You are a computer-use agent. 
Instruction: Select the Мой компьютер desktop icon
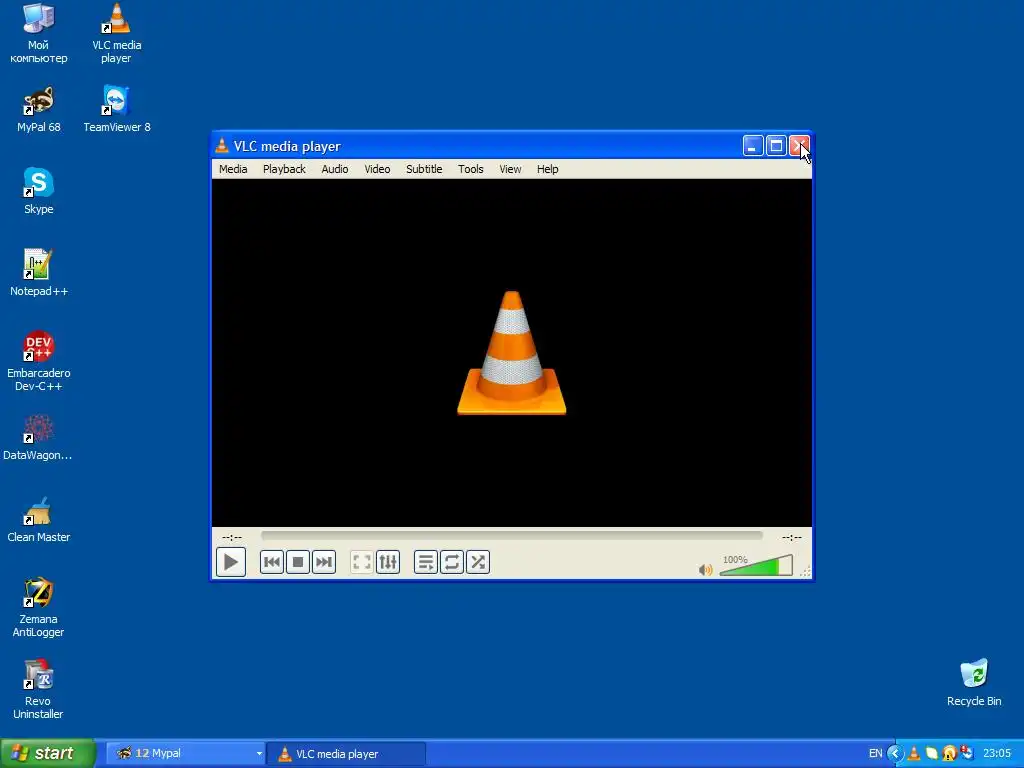point(39,33)
